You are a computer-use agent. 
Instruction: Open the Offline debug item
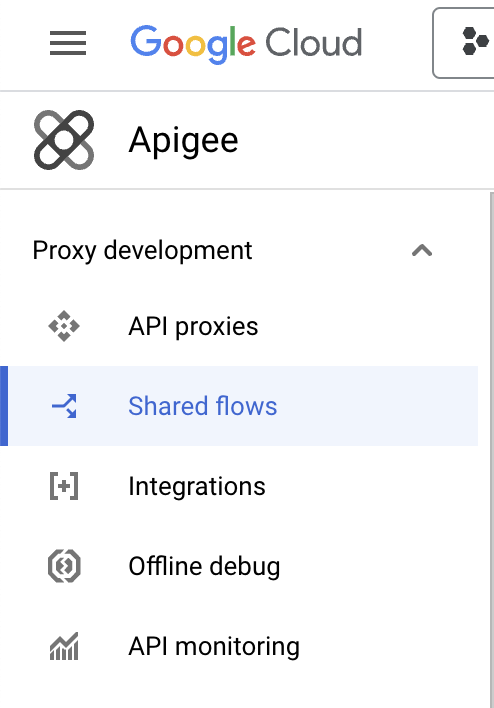(239, 566)
